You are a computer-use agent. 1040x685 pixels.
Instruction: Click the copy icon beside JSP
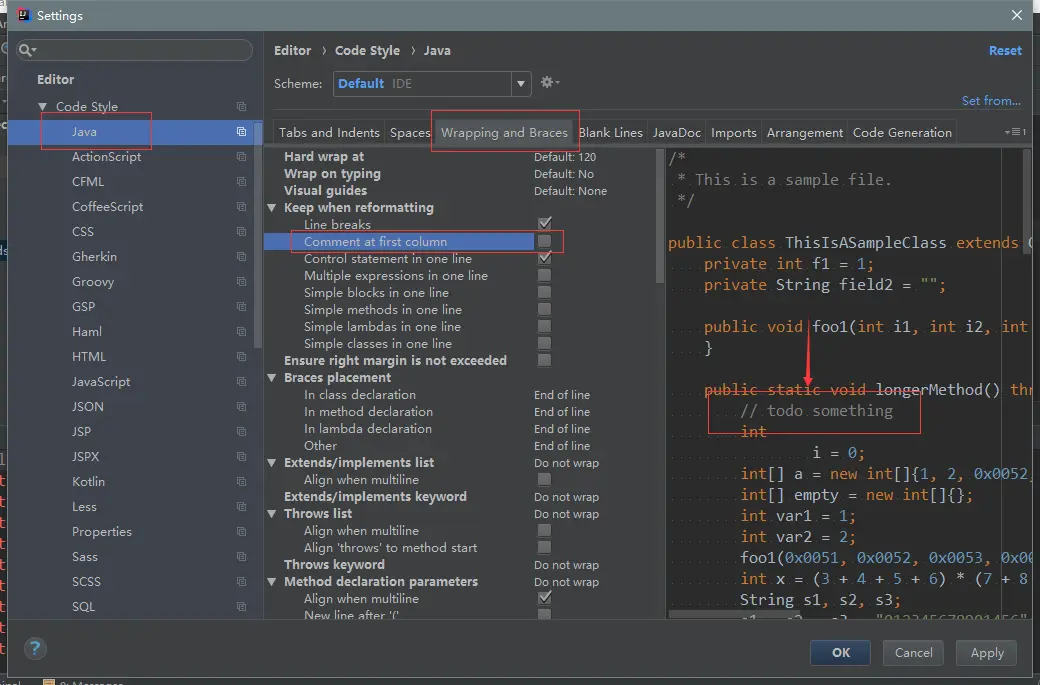241,431
